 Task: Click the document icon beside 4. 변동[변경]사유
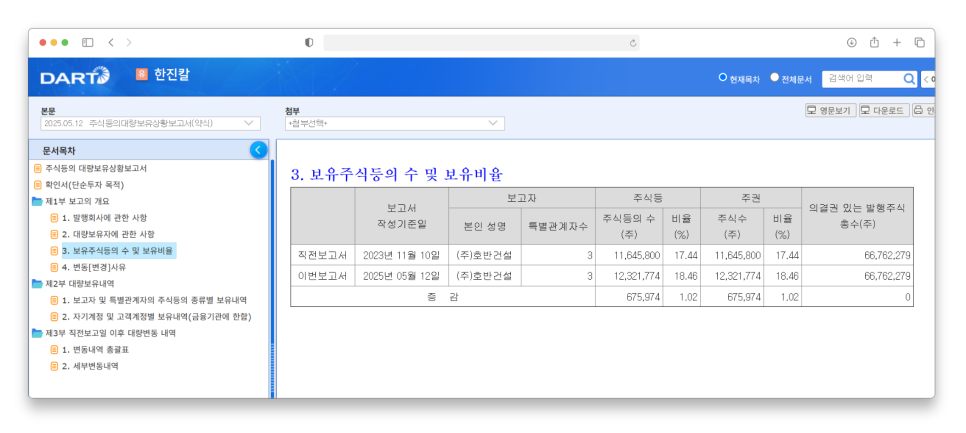point(54,267)
